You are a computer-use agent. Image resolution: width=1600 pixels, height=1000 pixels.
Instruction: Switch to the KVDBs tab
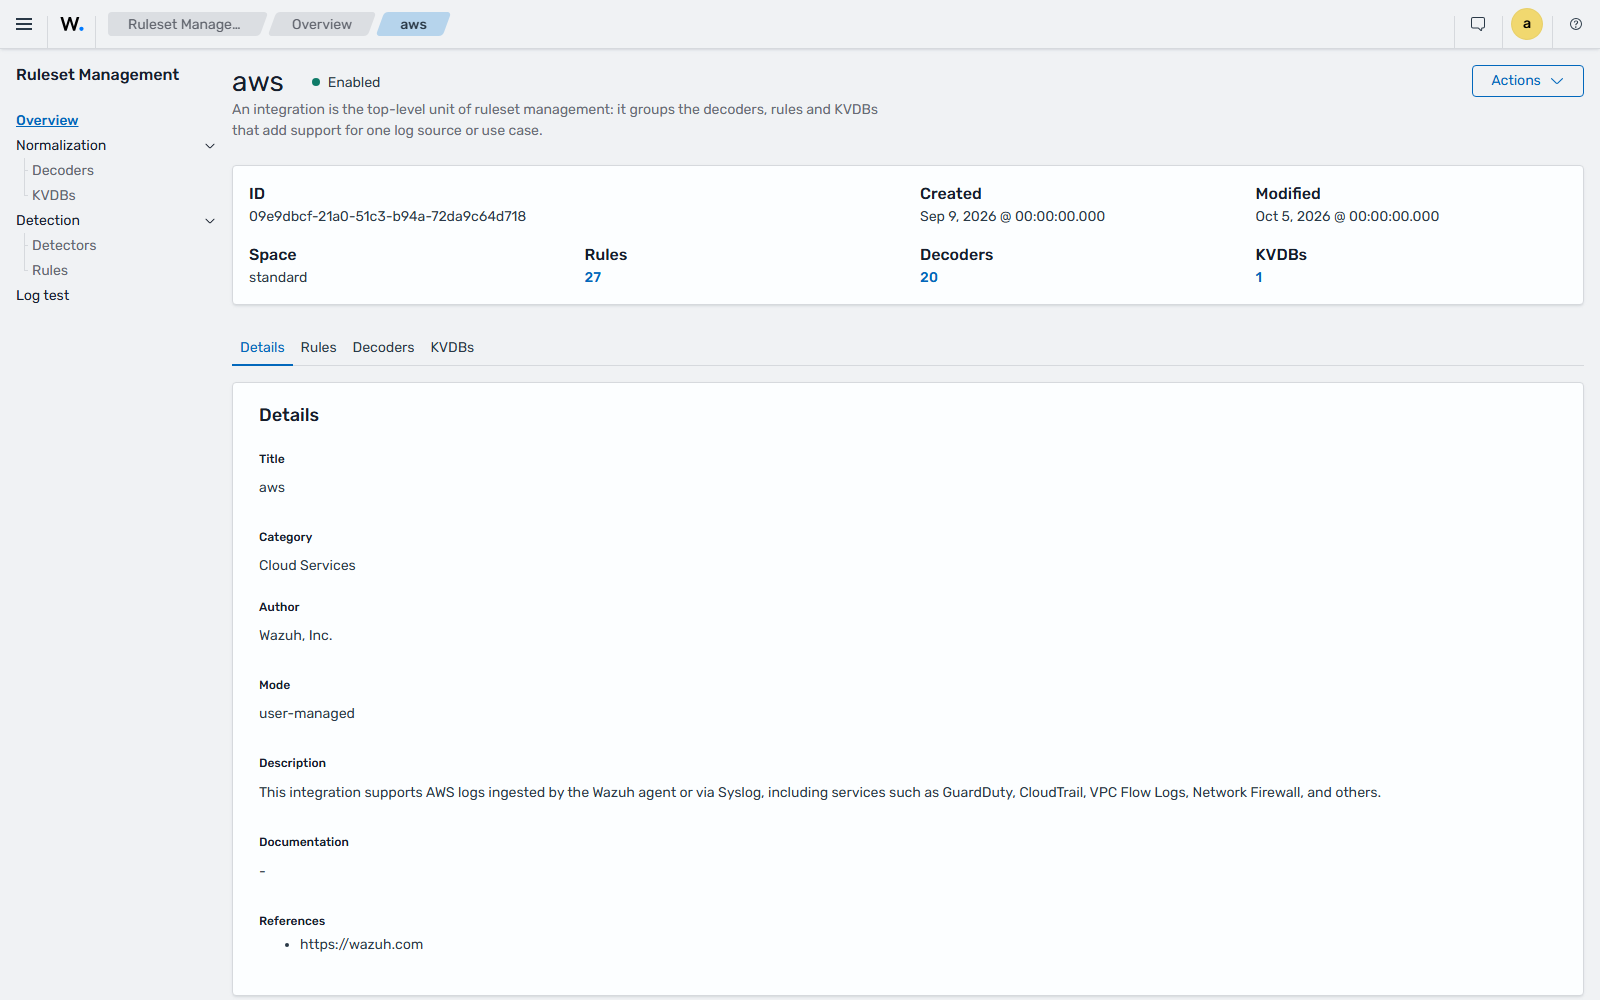(x=452, y=347)
